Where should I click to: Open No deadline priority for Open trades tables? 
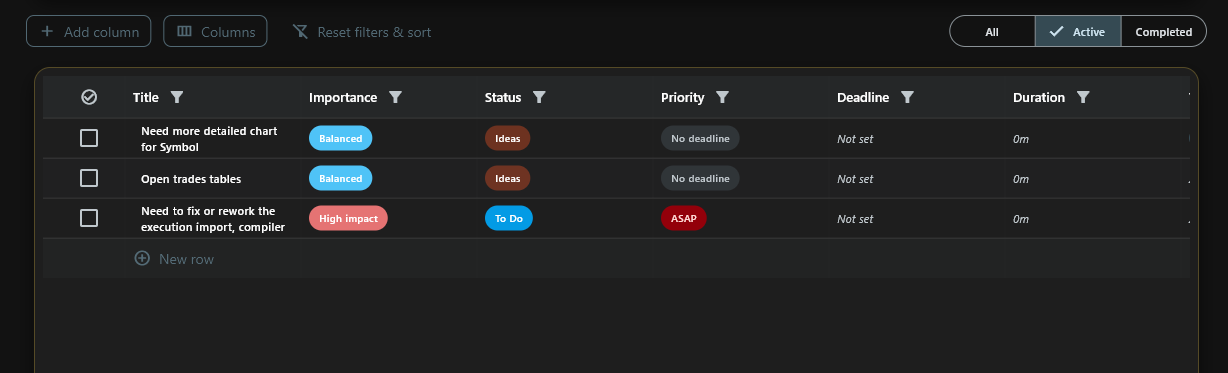700,178
